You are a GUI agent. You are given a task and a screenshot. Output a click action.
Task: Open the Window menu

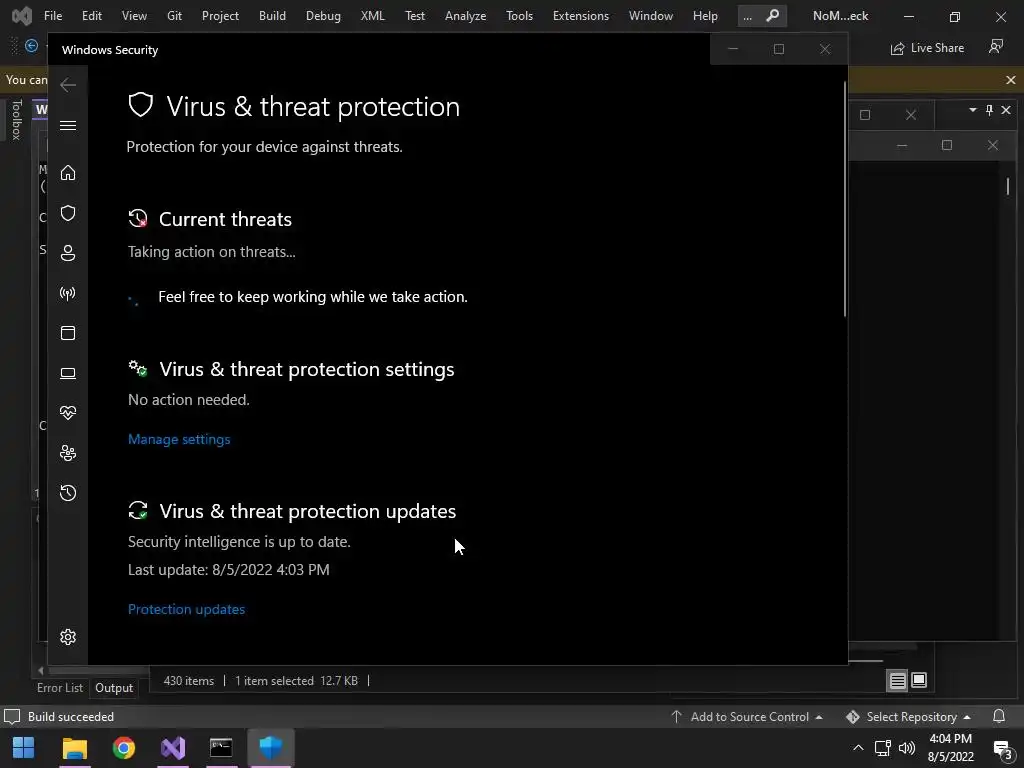[650, 16]
